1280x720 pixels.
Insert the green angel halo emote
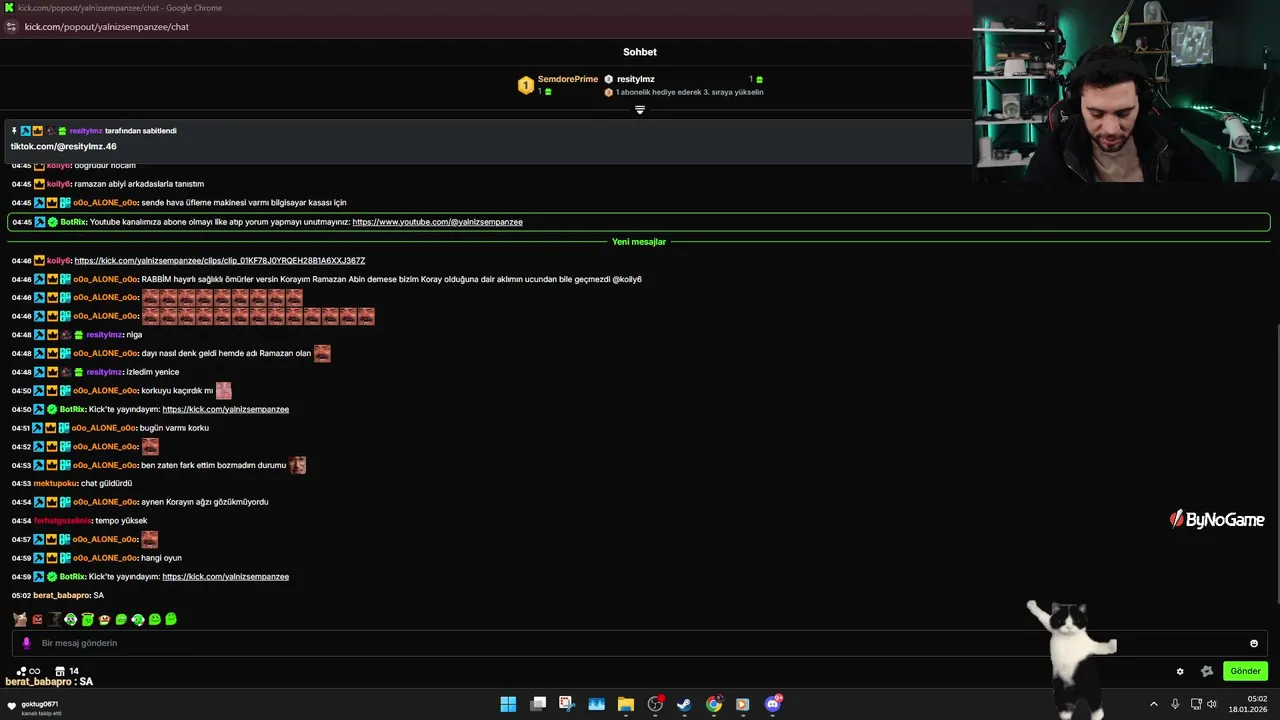(88, 619)
